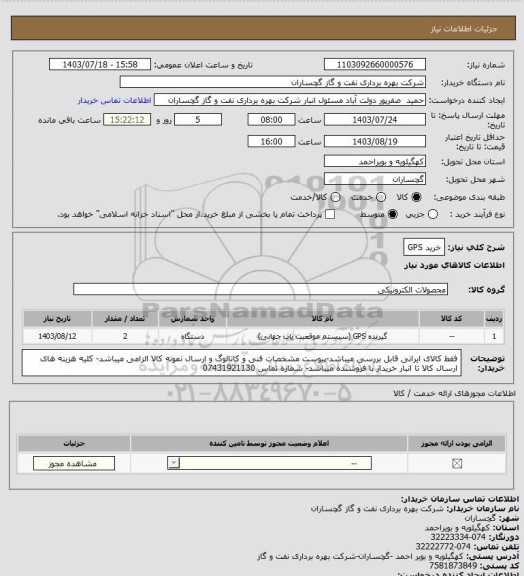Select the کالا radio button
This screenshot has width=524, height=576.
point(416,197)
